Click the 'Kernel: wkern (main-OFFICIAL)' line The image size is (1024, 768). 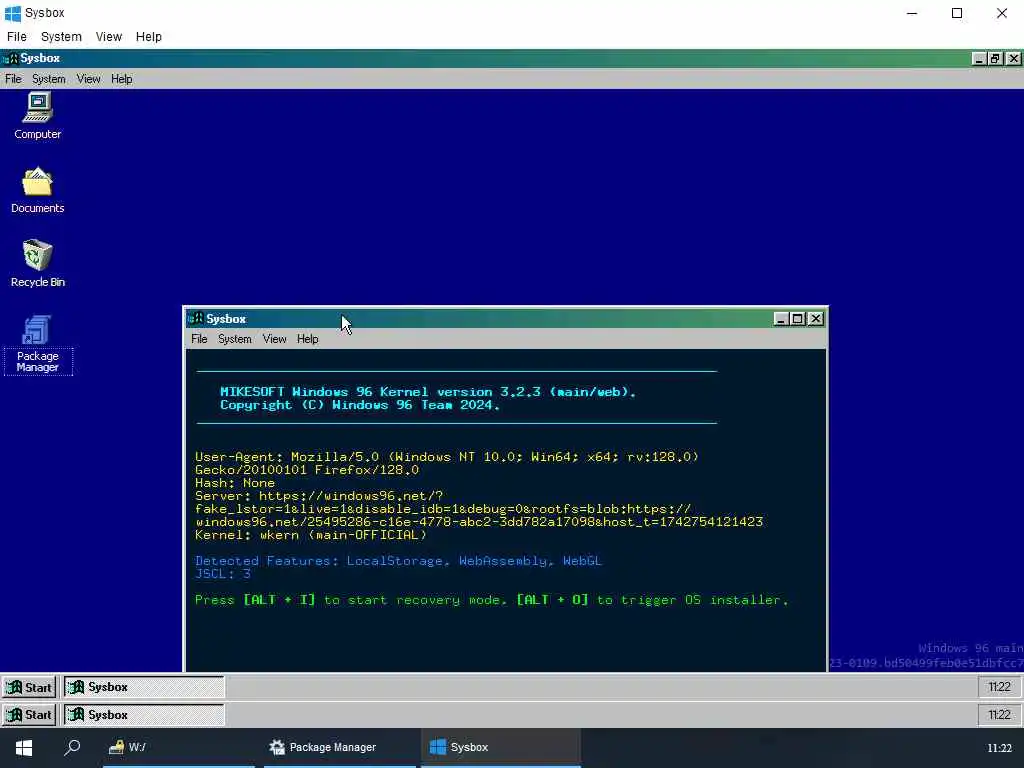point(311,535)
